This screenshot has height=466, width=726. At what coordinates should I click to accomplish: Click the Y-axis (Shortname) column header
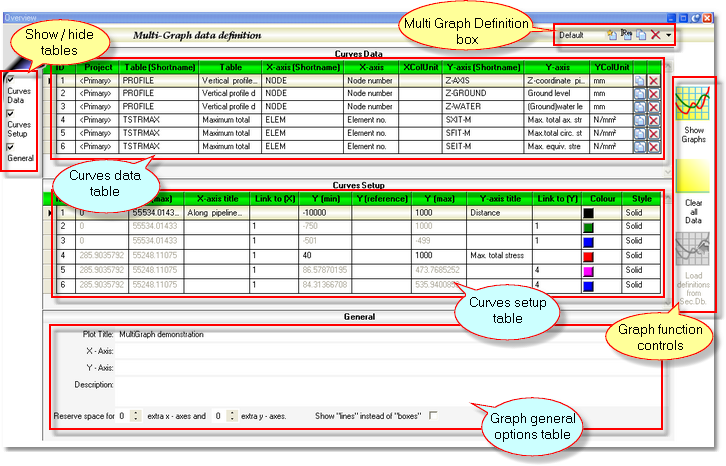[477, 65]
